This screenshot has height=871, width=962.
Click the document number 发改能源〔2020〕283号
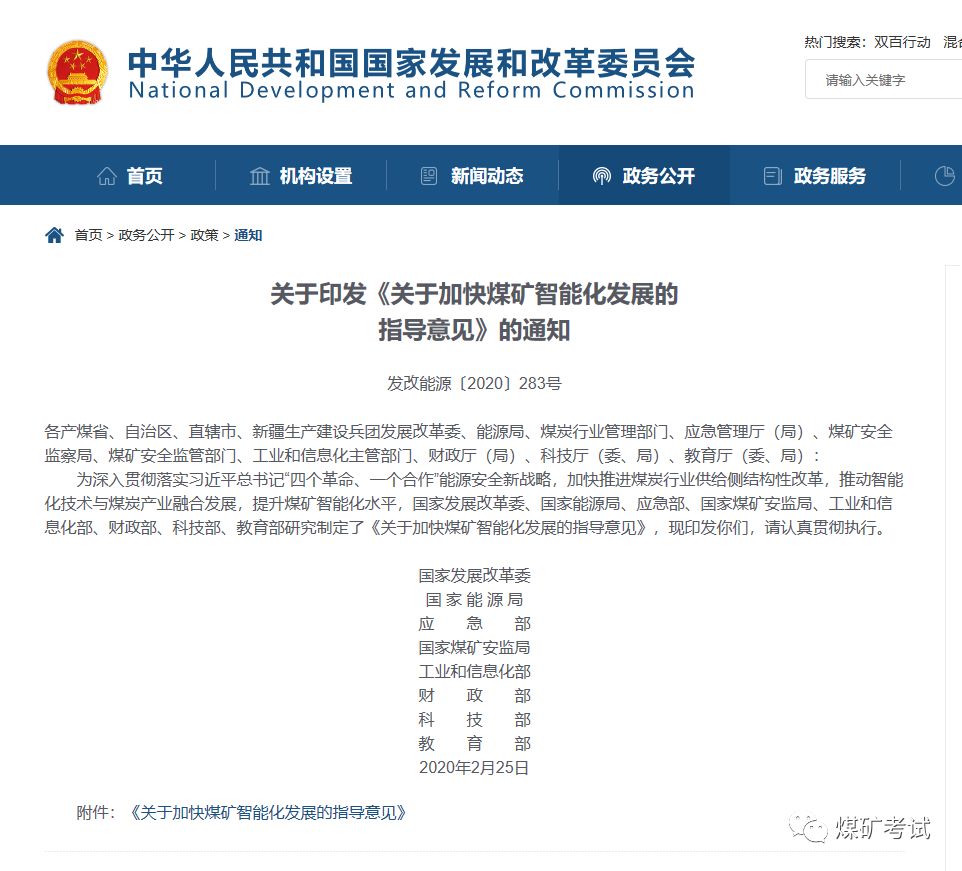[x=474, y=383]
